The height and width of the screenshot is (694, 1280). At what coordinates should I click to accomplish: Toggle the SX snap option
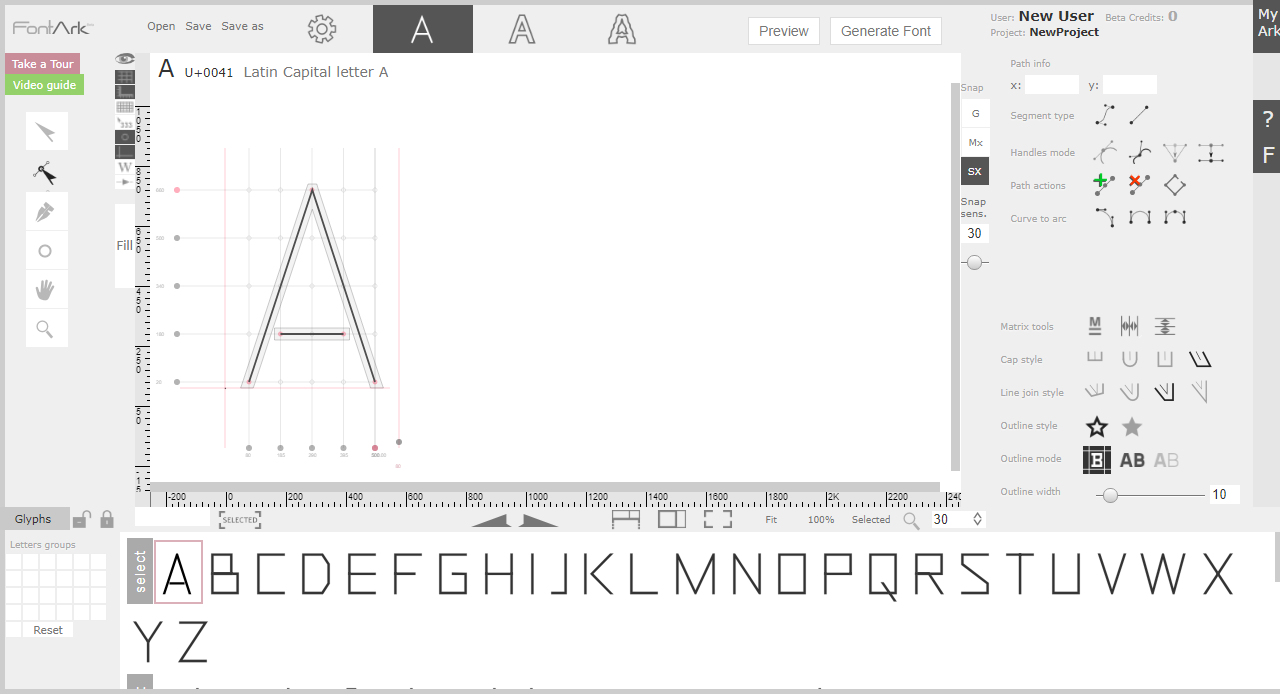975,171
